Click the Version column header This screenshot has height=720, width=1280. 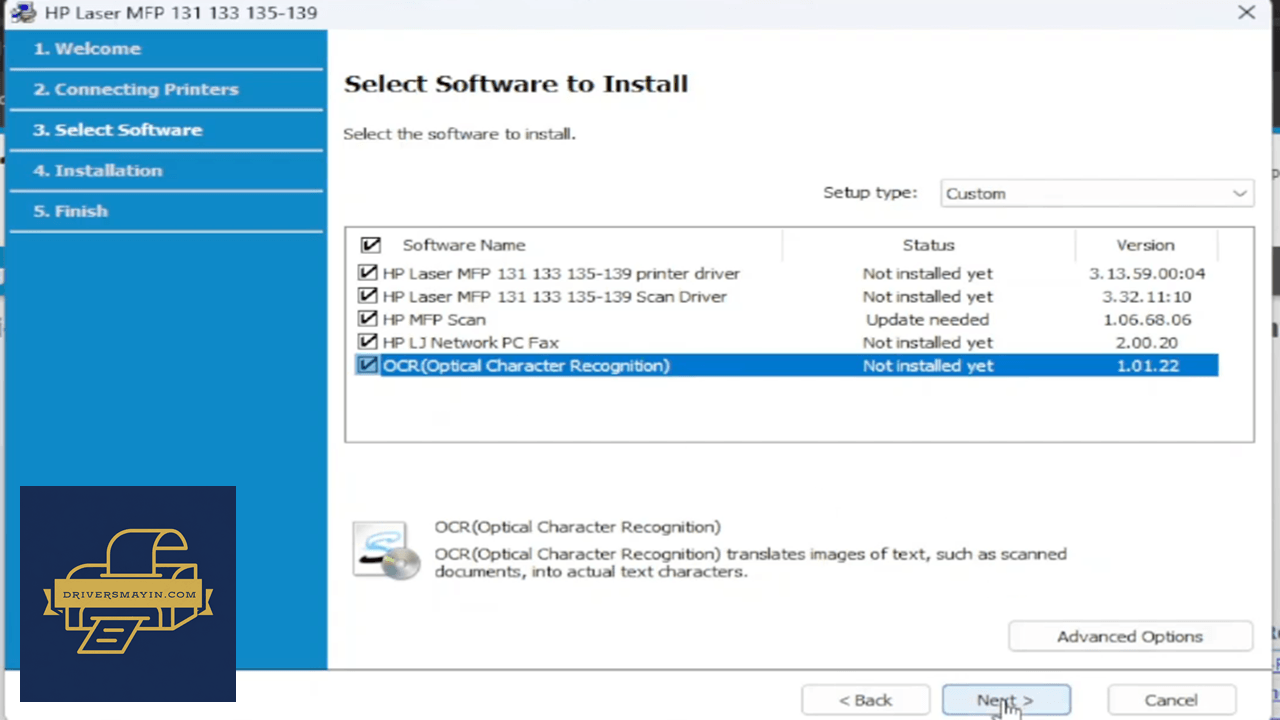[x=1146, y=245]
